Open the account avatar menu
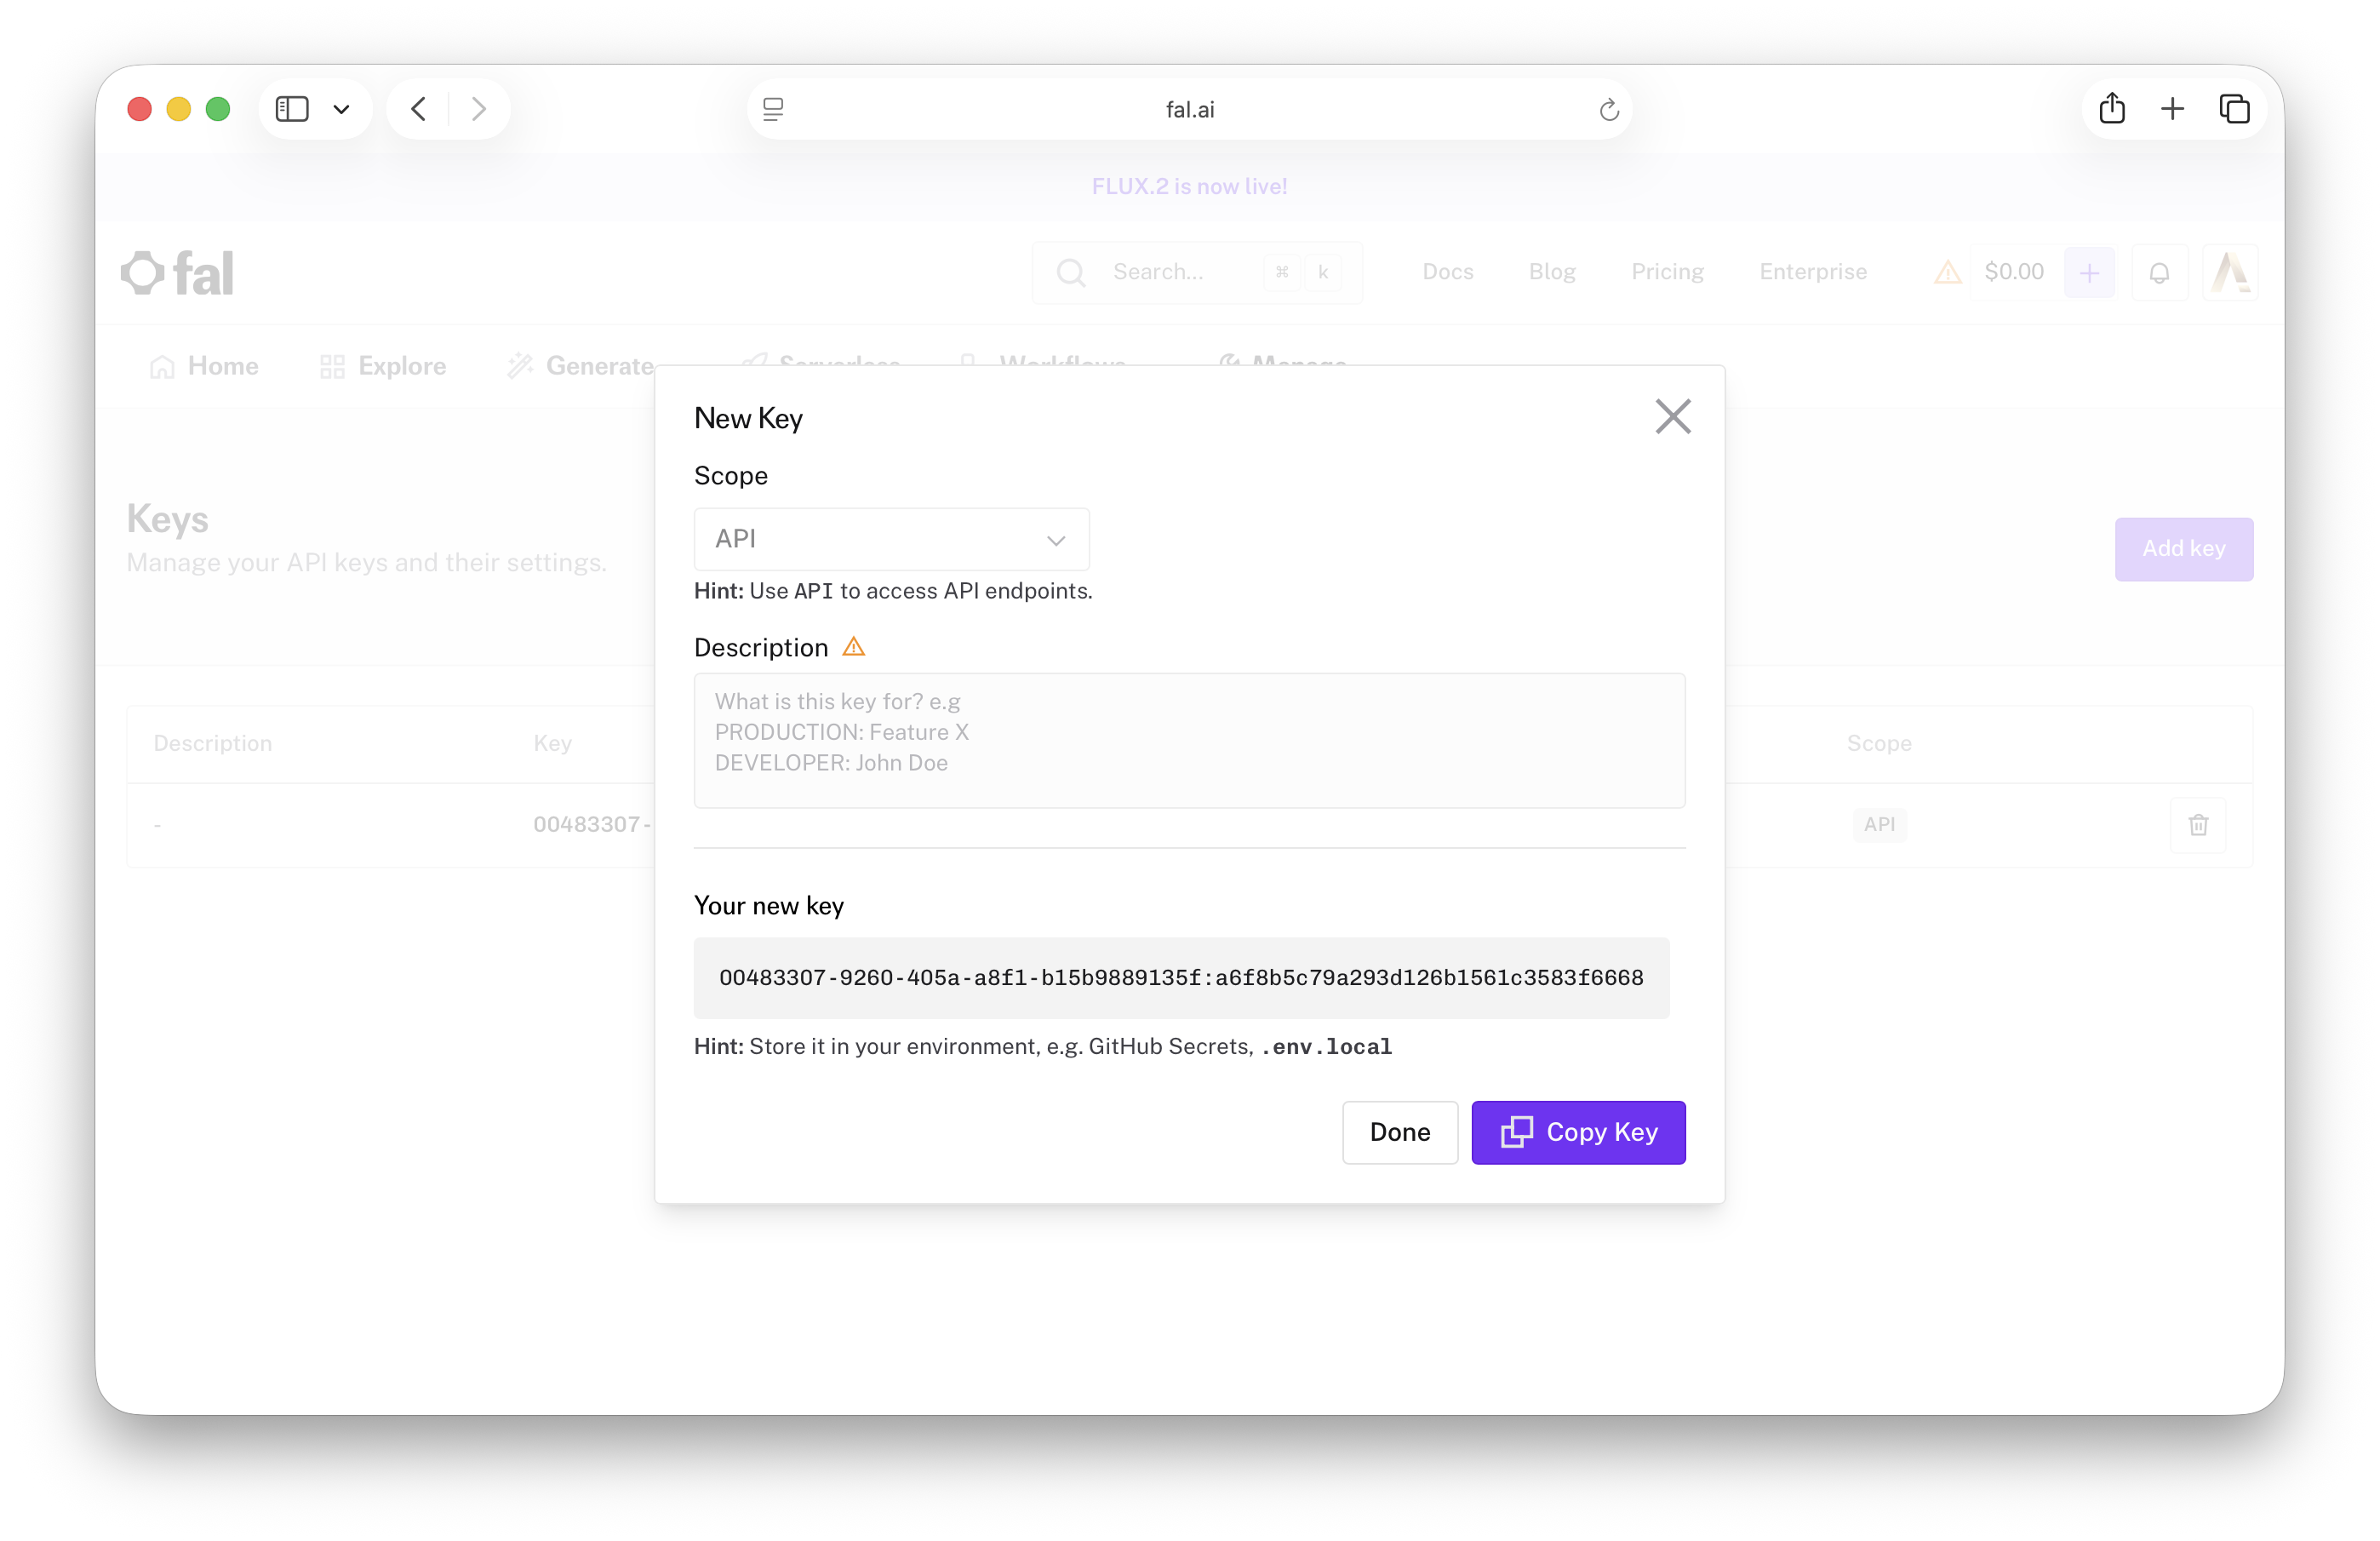Screen dimensions: 2380x1541 coord(2229,273)
